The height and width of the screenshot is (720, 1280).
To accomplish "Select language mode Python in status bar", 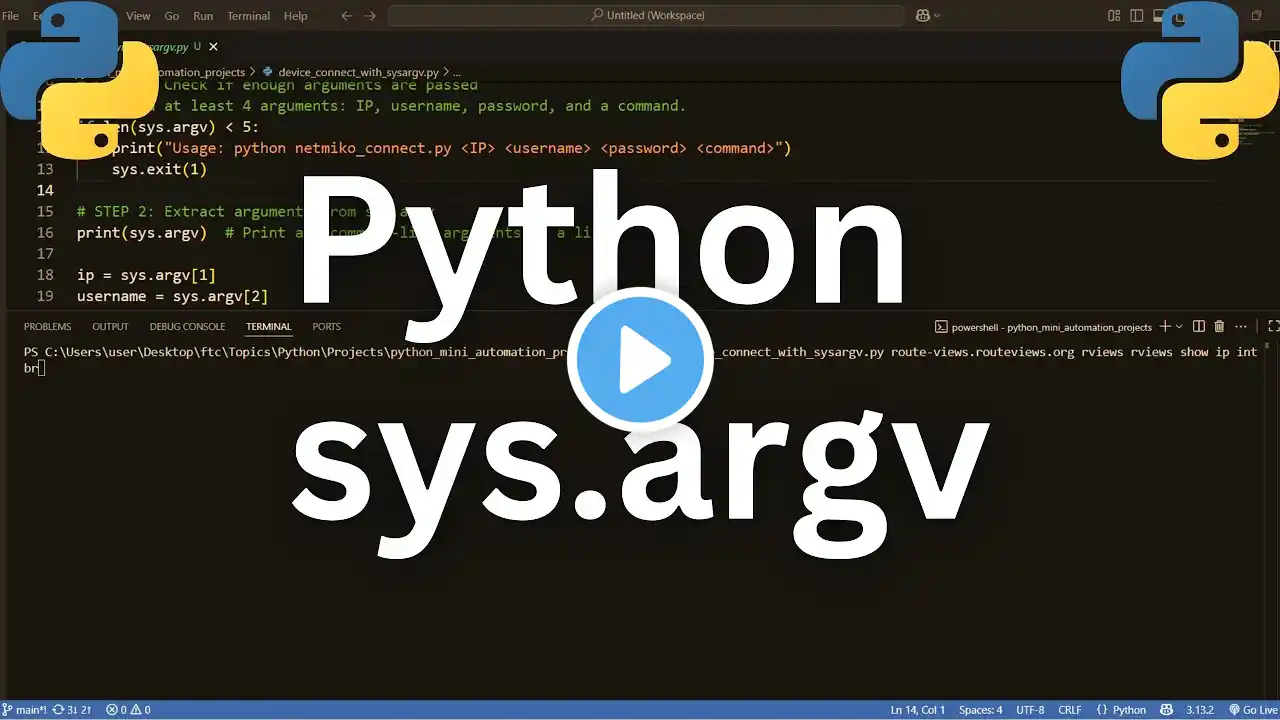I will (1129, 710).
